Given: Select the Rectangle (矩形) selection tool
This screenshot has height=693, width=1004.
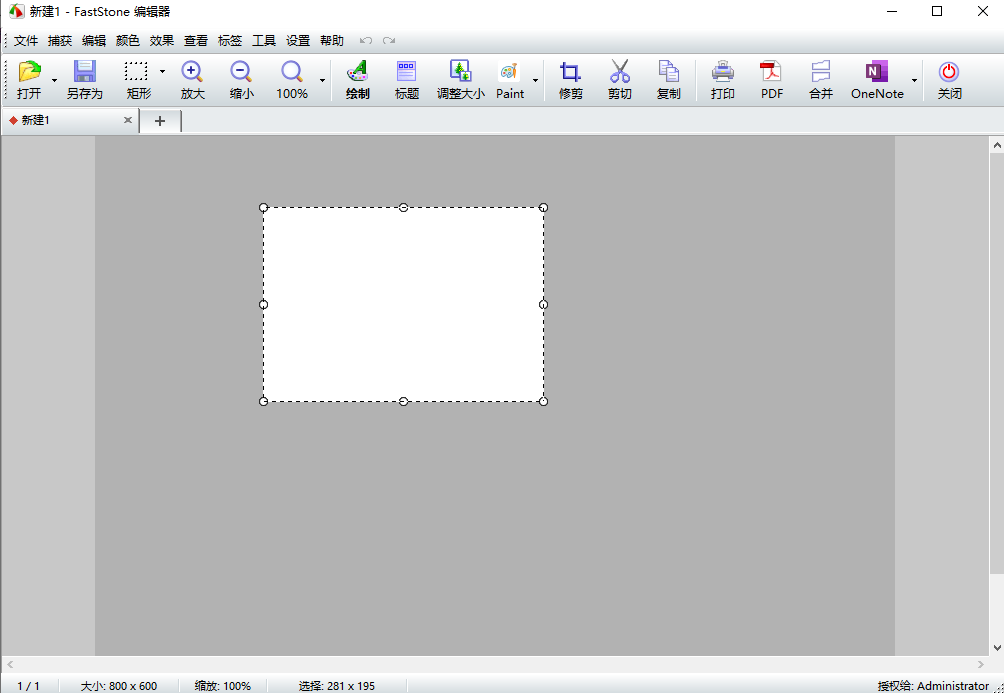Looking at the screenshot, I should [x=136, y=71].
